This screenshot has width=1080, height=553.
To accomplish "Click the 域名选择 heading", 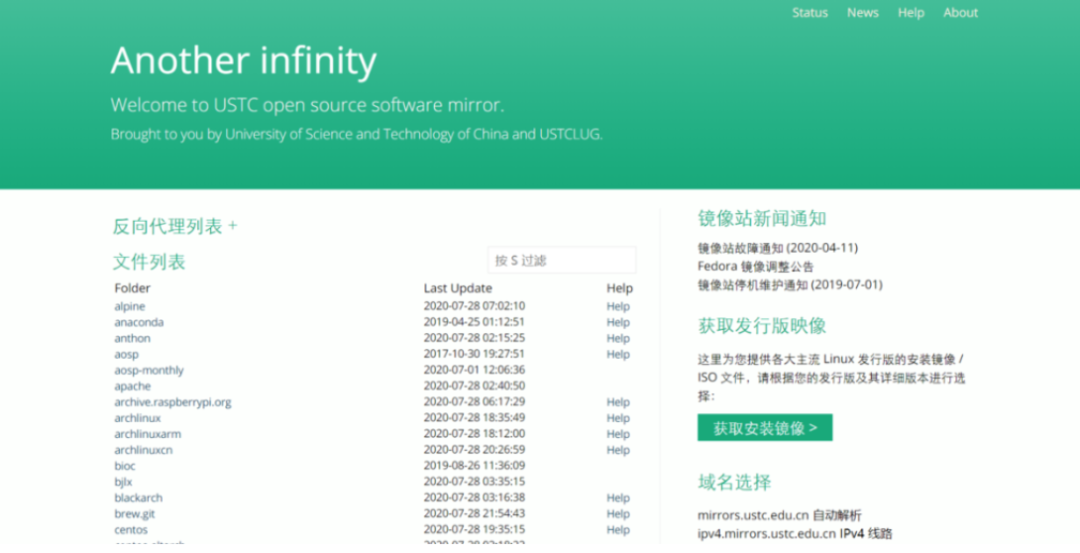I will 734,482.
